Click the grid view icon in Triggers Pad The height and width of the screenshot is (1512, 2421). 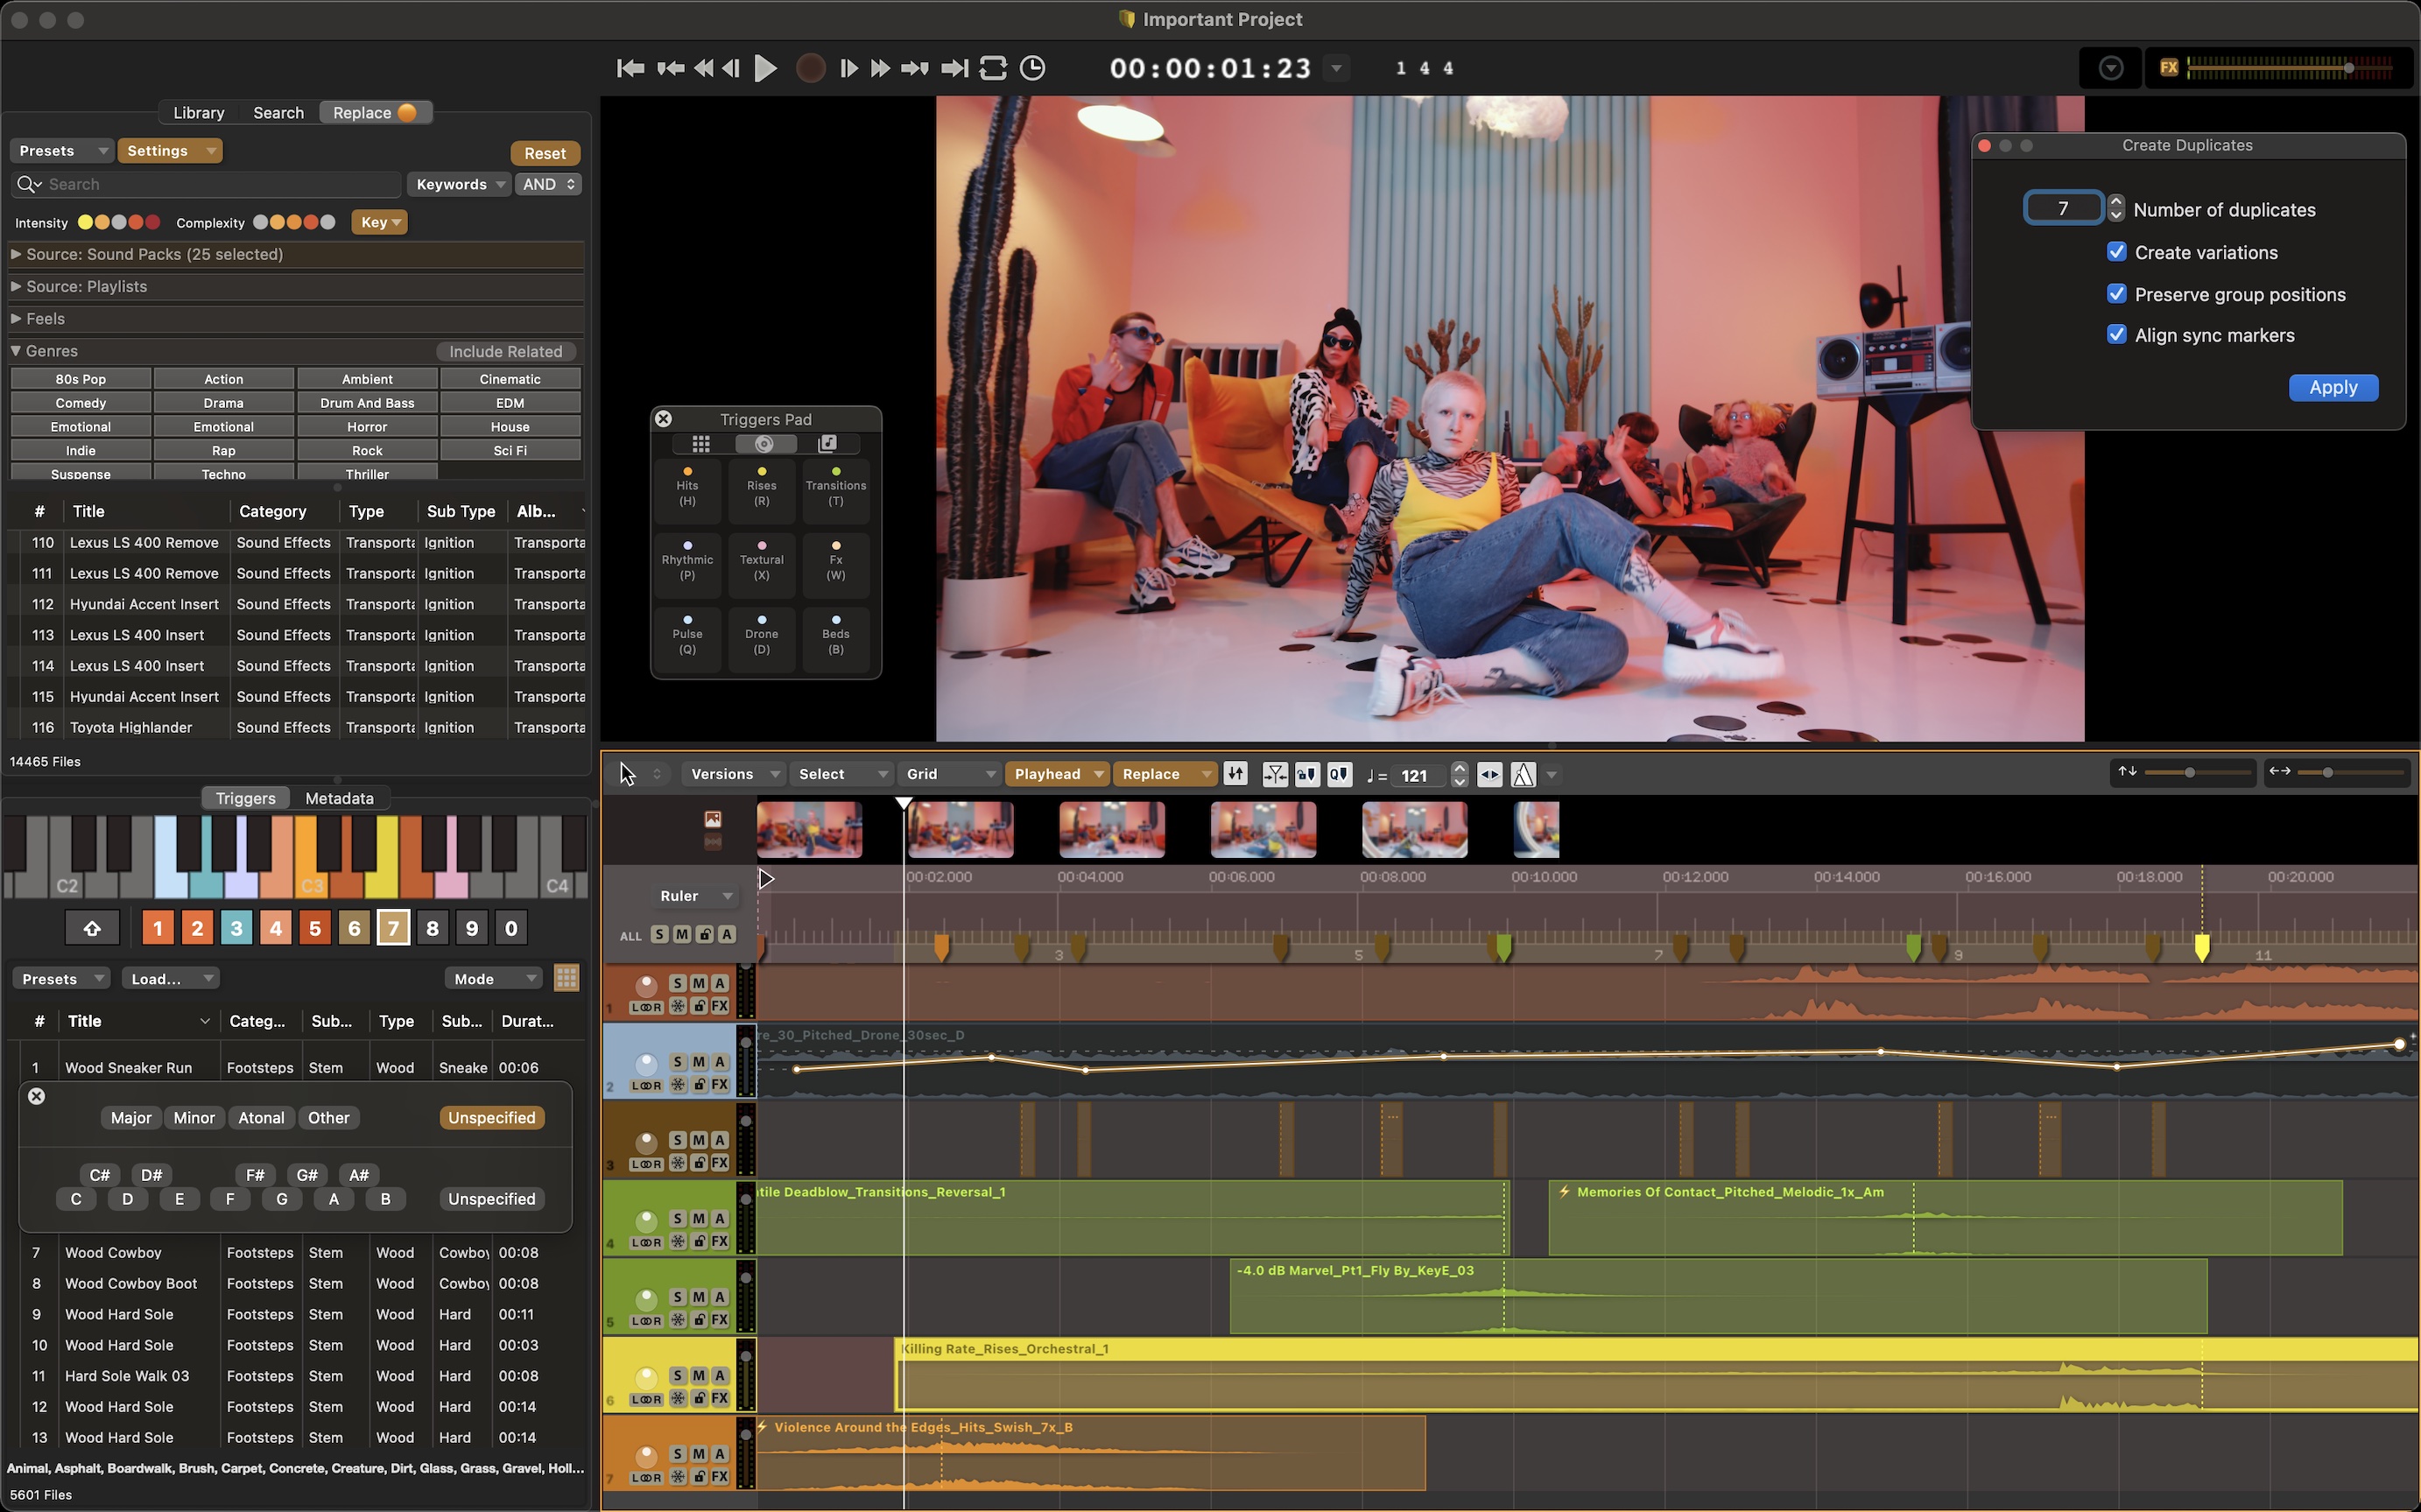coord(700,444)
